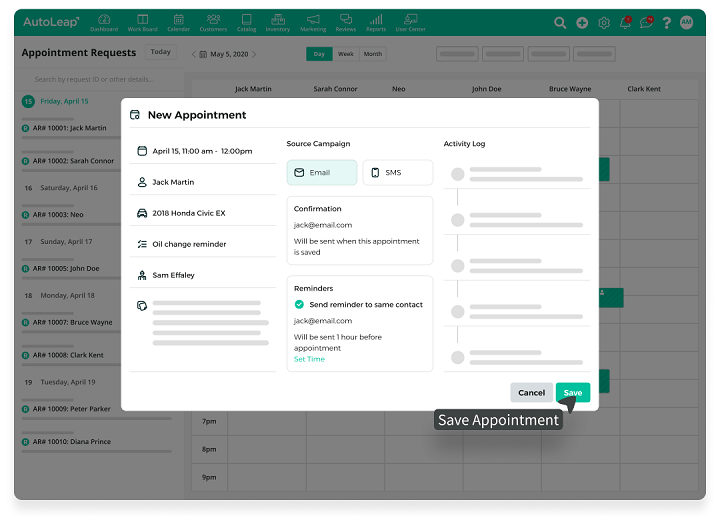This screenshot has width=720, height=516.
Task: Open the notifications bell icon
Action: click(x=625, y=23)
